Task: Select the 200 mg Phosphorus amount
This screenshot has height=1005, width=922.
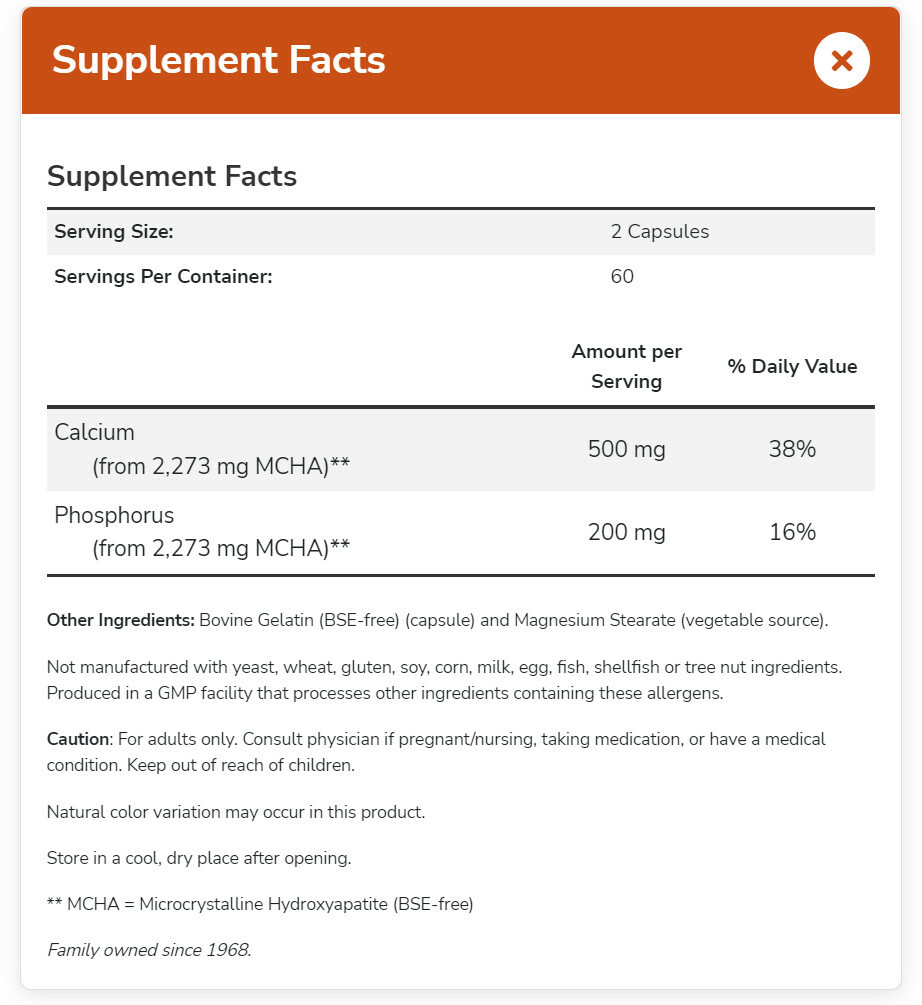Action: (x=626, y=532)
